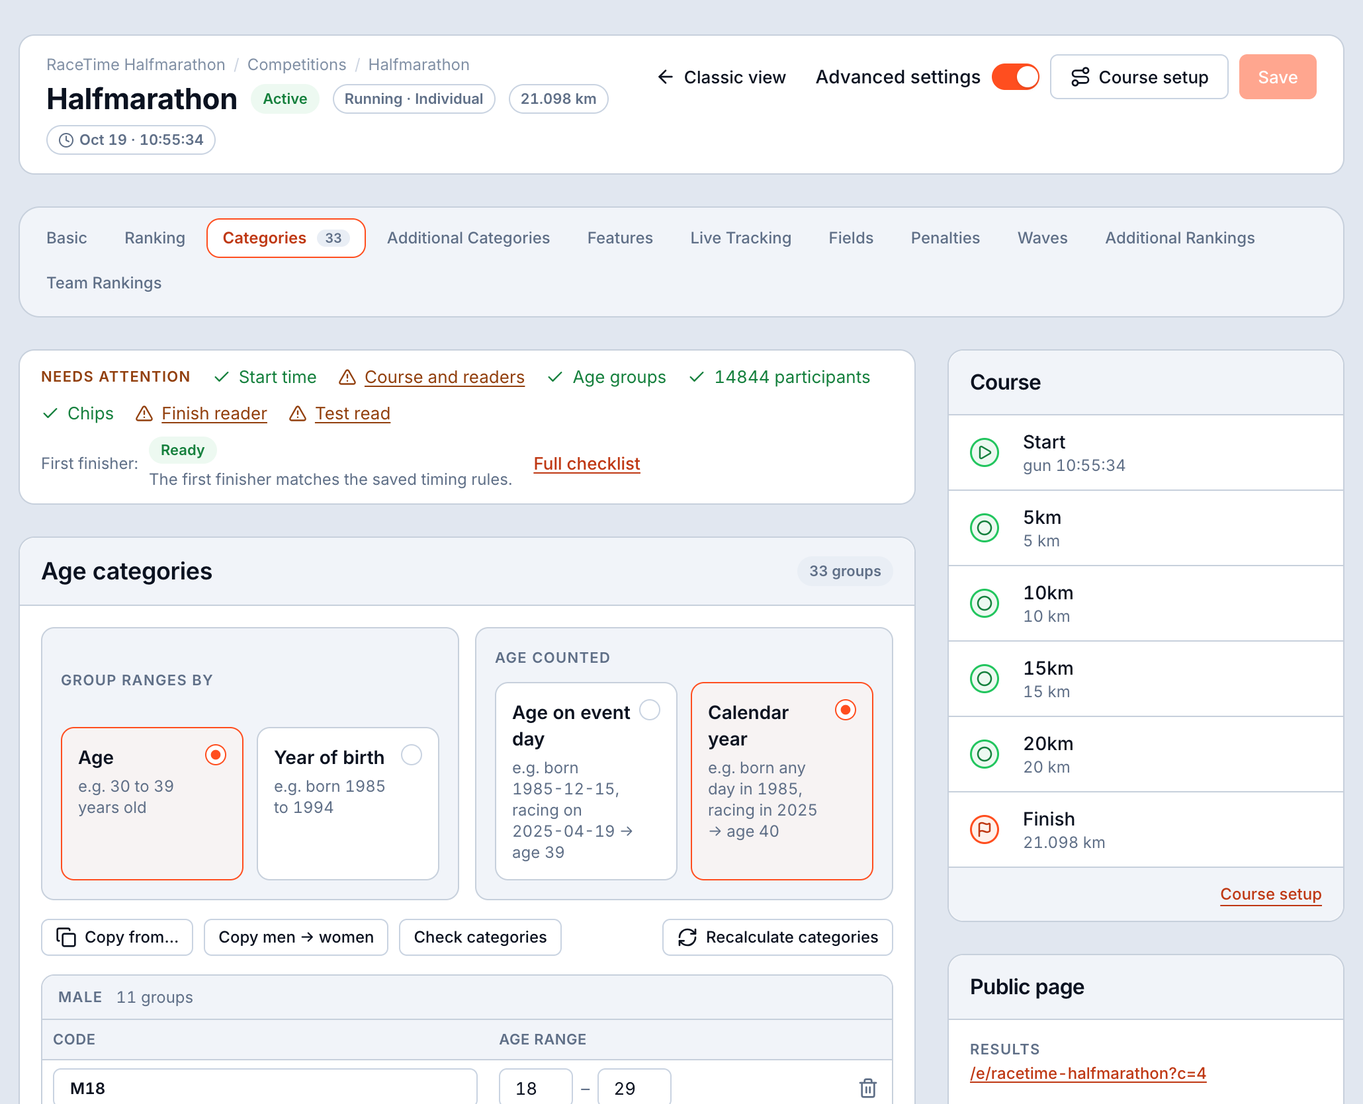Choose Calendar year age counting

click(782, 781)
